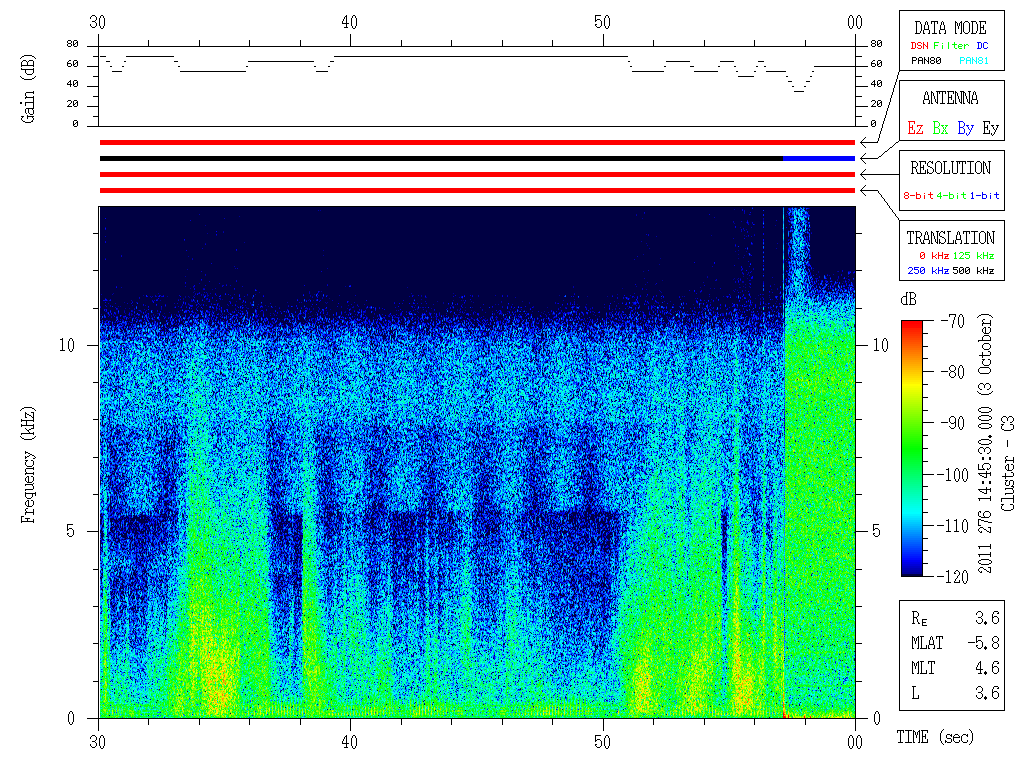Select the blue By antenna label
Viewport: 1024px width, 768px height.
(x=965, y=128)
